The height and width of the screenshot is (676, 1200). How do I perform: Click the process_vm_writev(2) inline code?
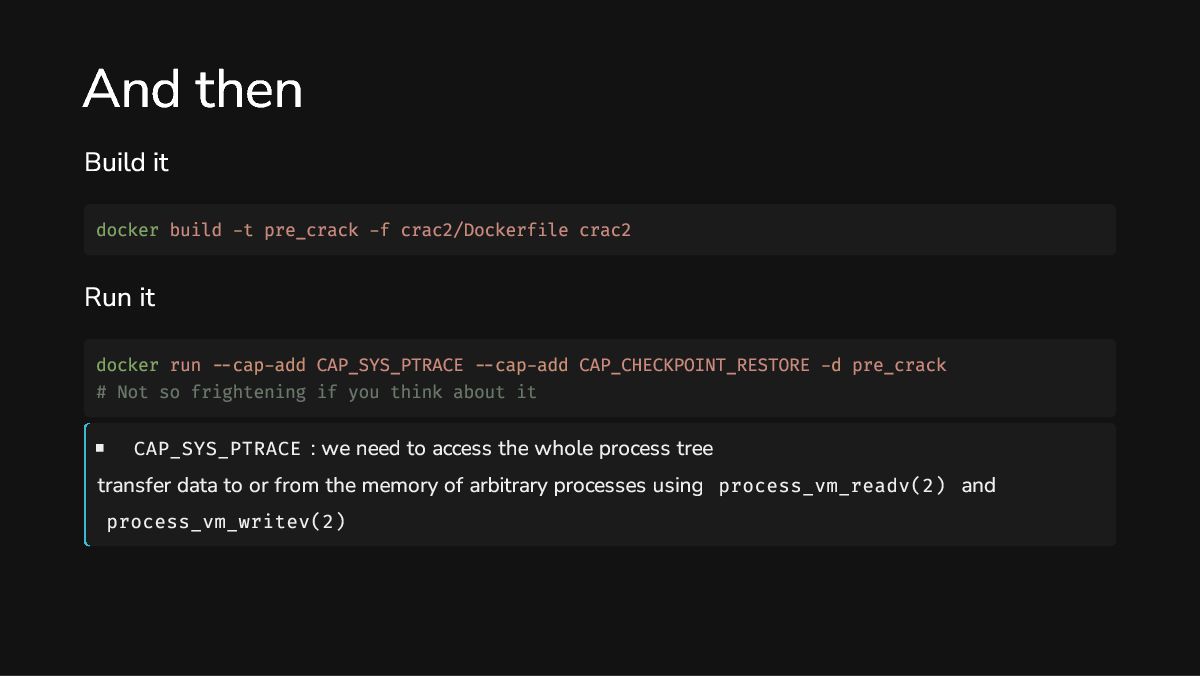tap(226, 522)
